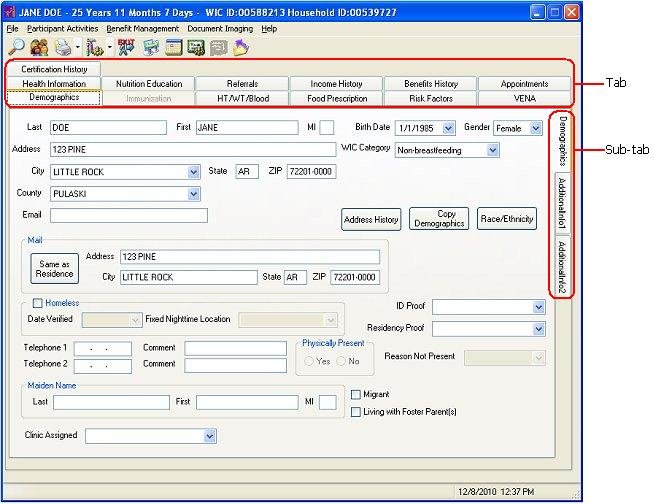Expand the WIC Category dropdown
Viewport: 654px width, 504px height.
click(x=493, y=150)
